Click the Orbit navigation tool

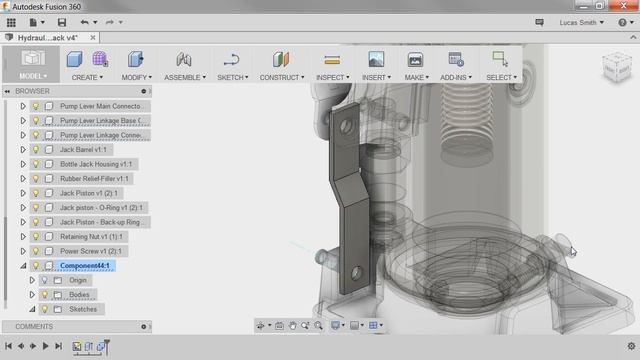pyautogui.click(x=260, y=326)
